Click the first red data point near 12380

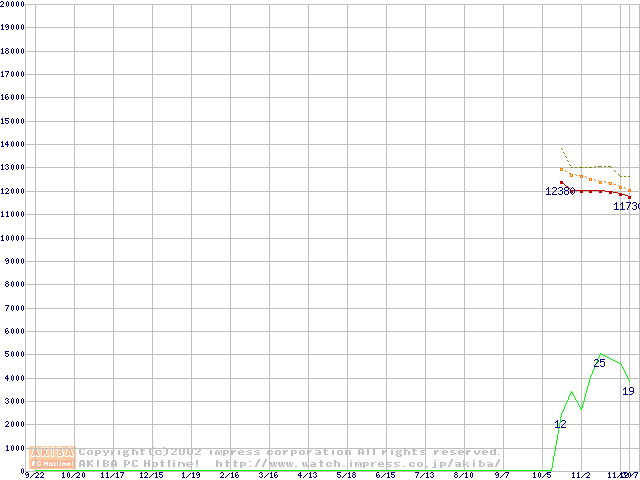point(562,183)
